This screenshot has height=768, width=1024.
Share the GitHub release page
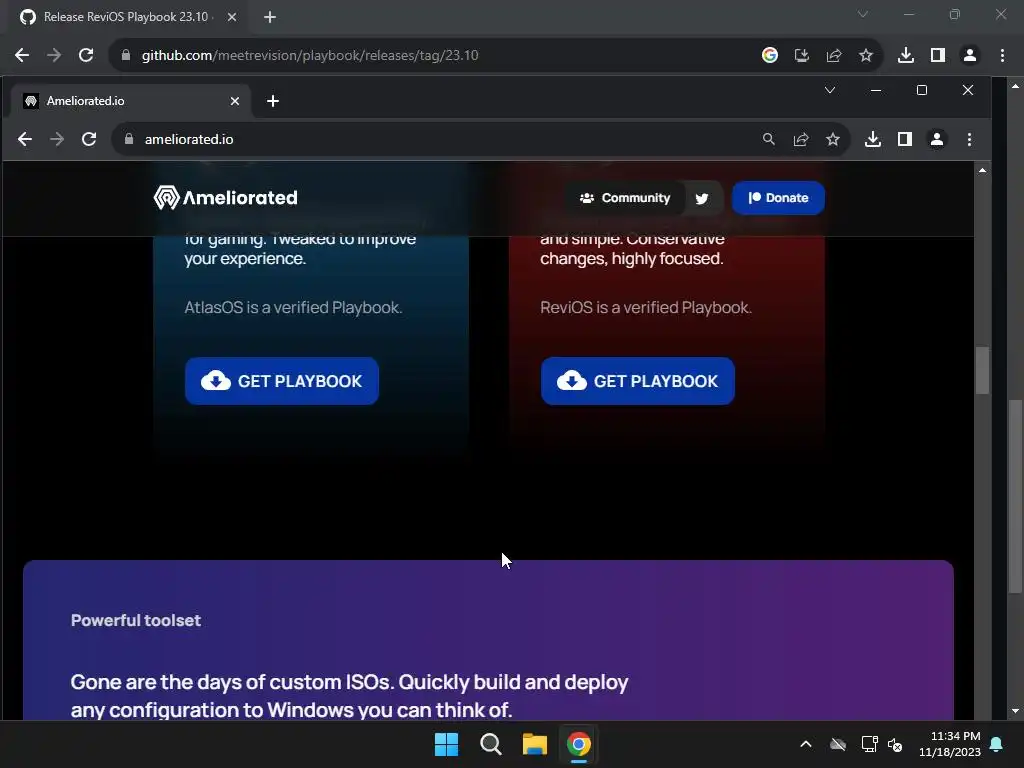click(833, 55)
